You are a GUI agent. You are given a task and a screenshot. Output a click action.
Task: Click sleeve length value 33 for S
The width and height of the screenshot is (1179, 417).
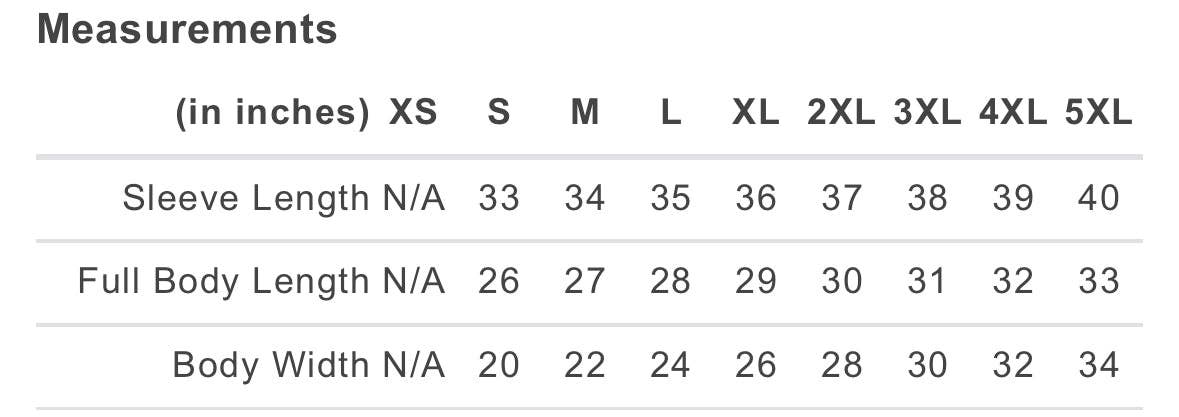(499, 199)
